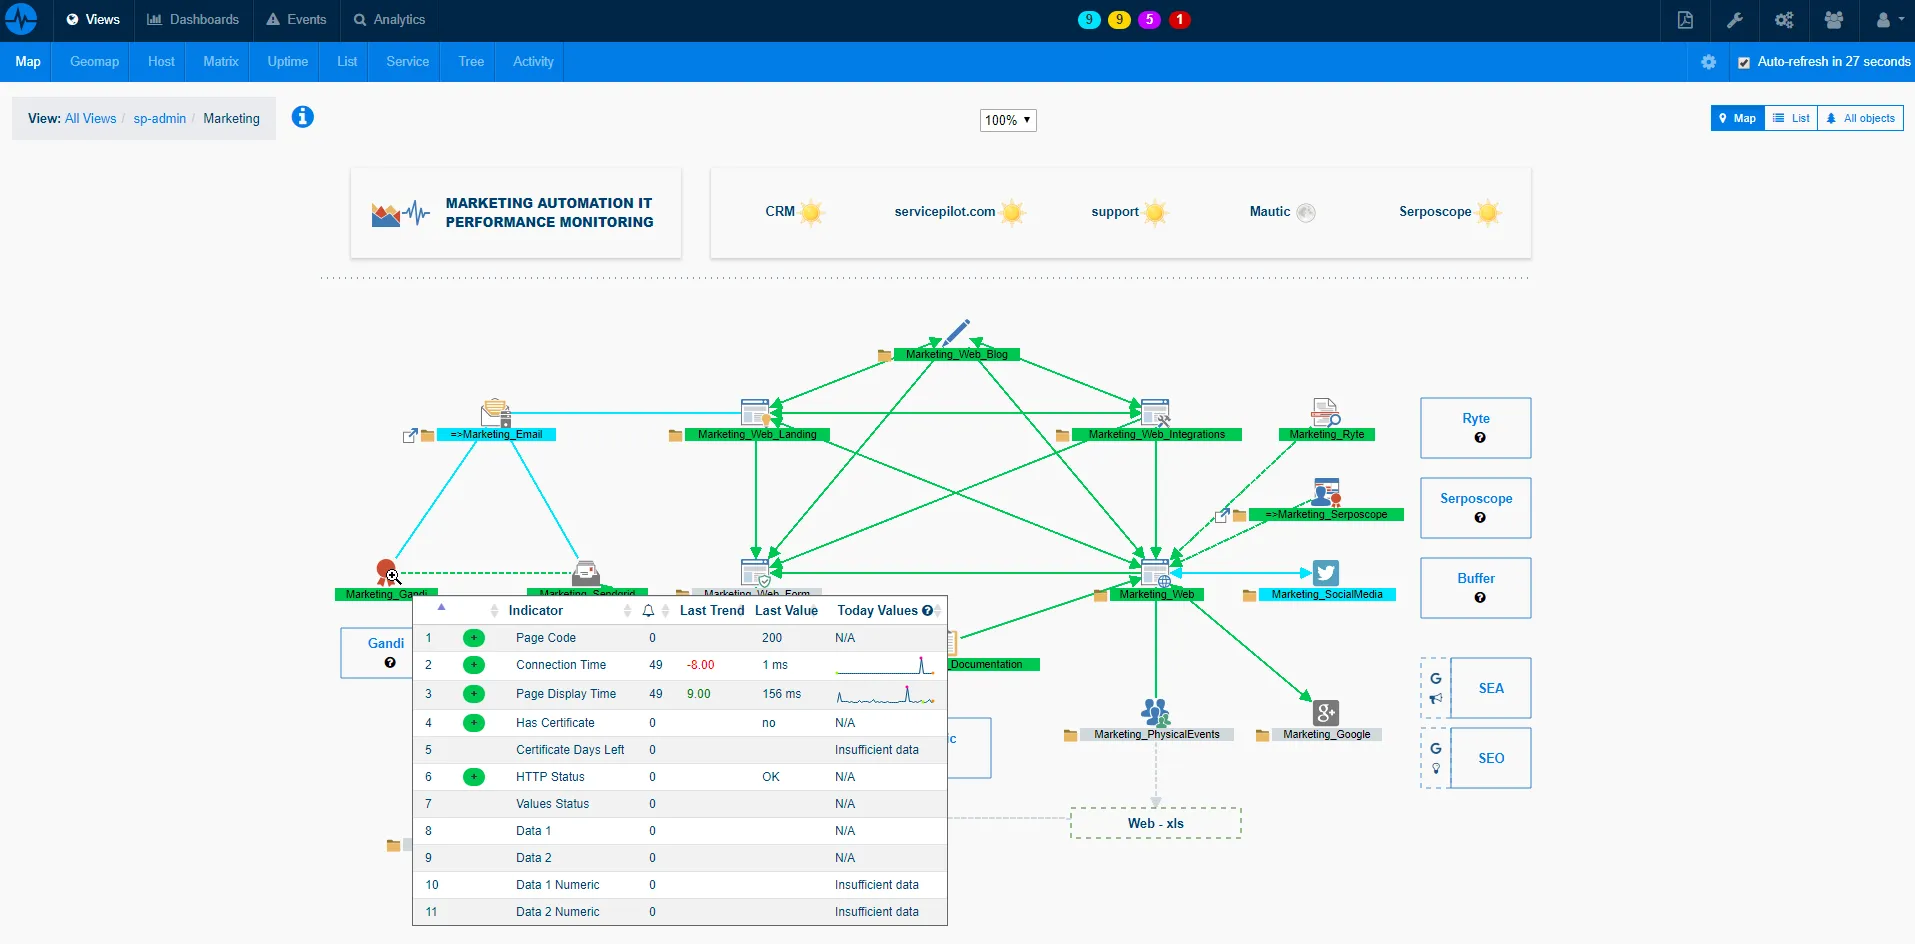
Task: Disable the Auto-refresh checkbox
Action: coord(1744,61)
